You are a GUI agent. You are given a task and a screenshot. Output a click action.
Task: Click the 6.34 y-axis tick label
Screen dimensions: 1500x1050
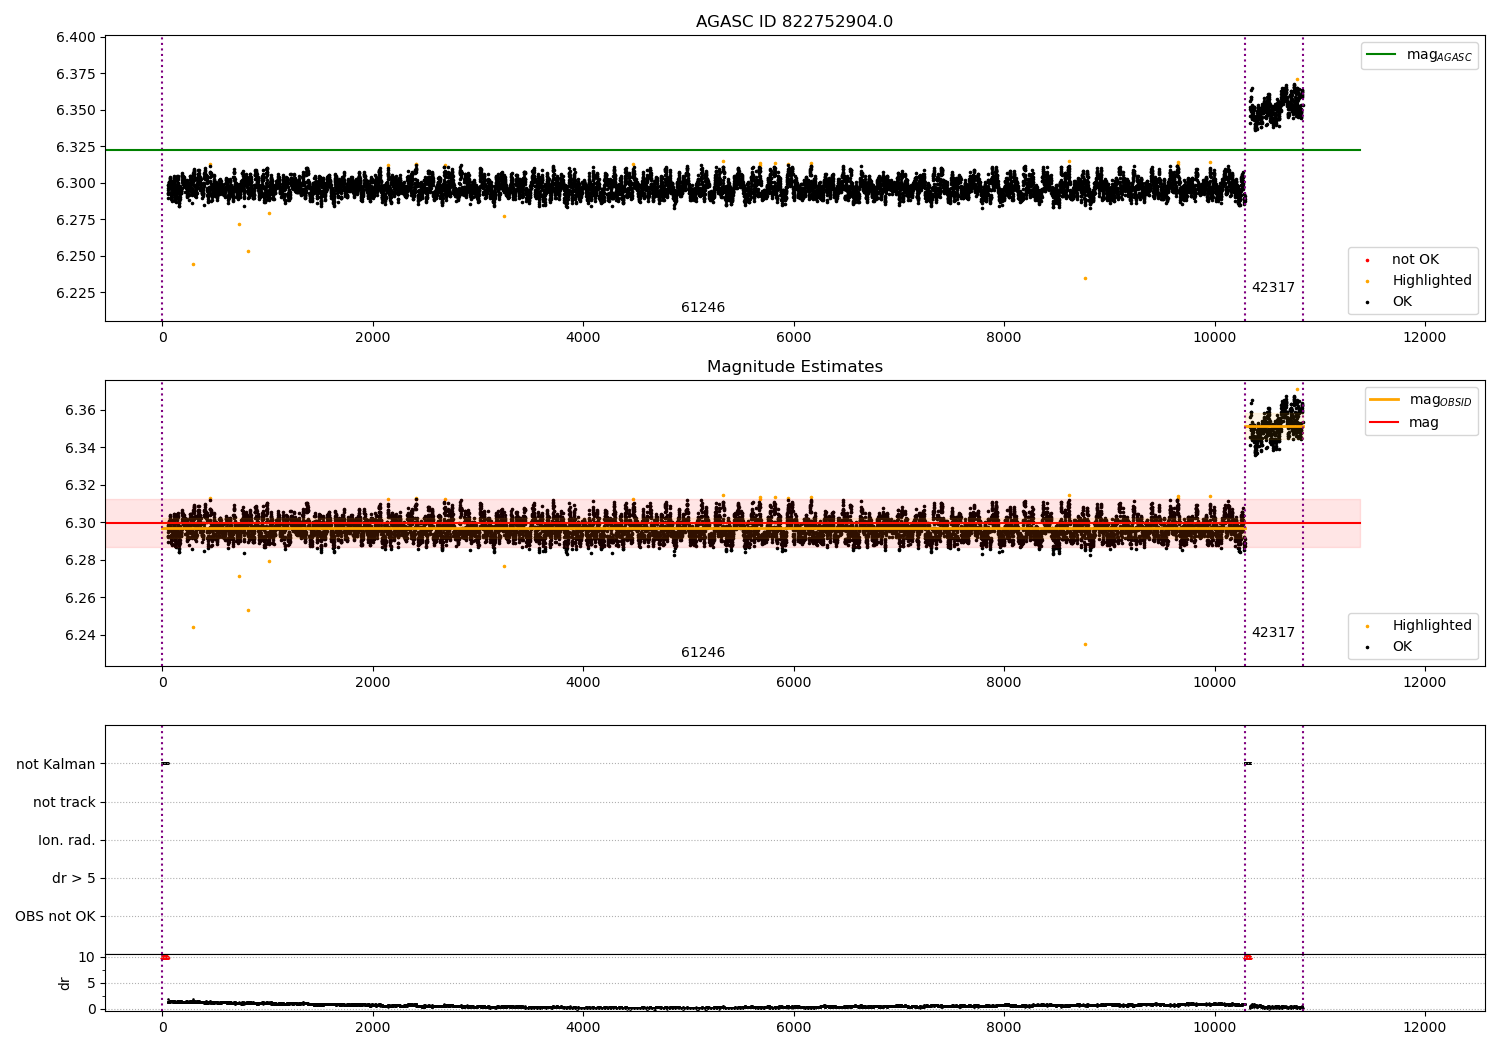click(x=80, y=448)
